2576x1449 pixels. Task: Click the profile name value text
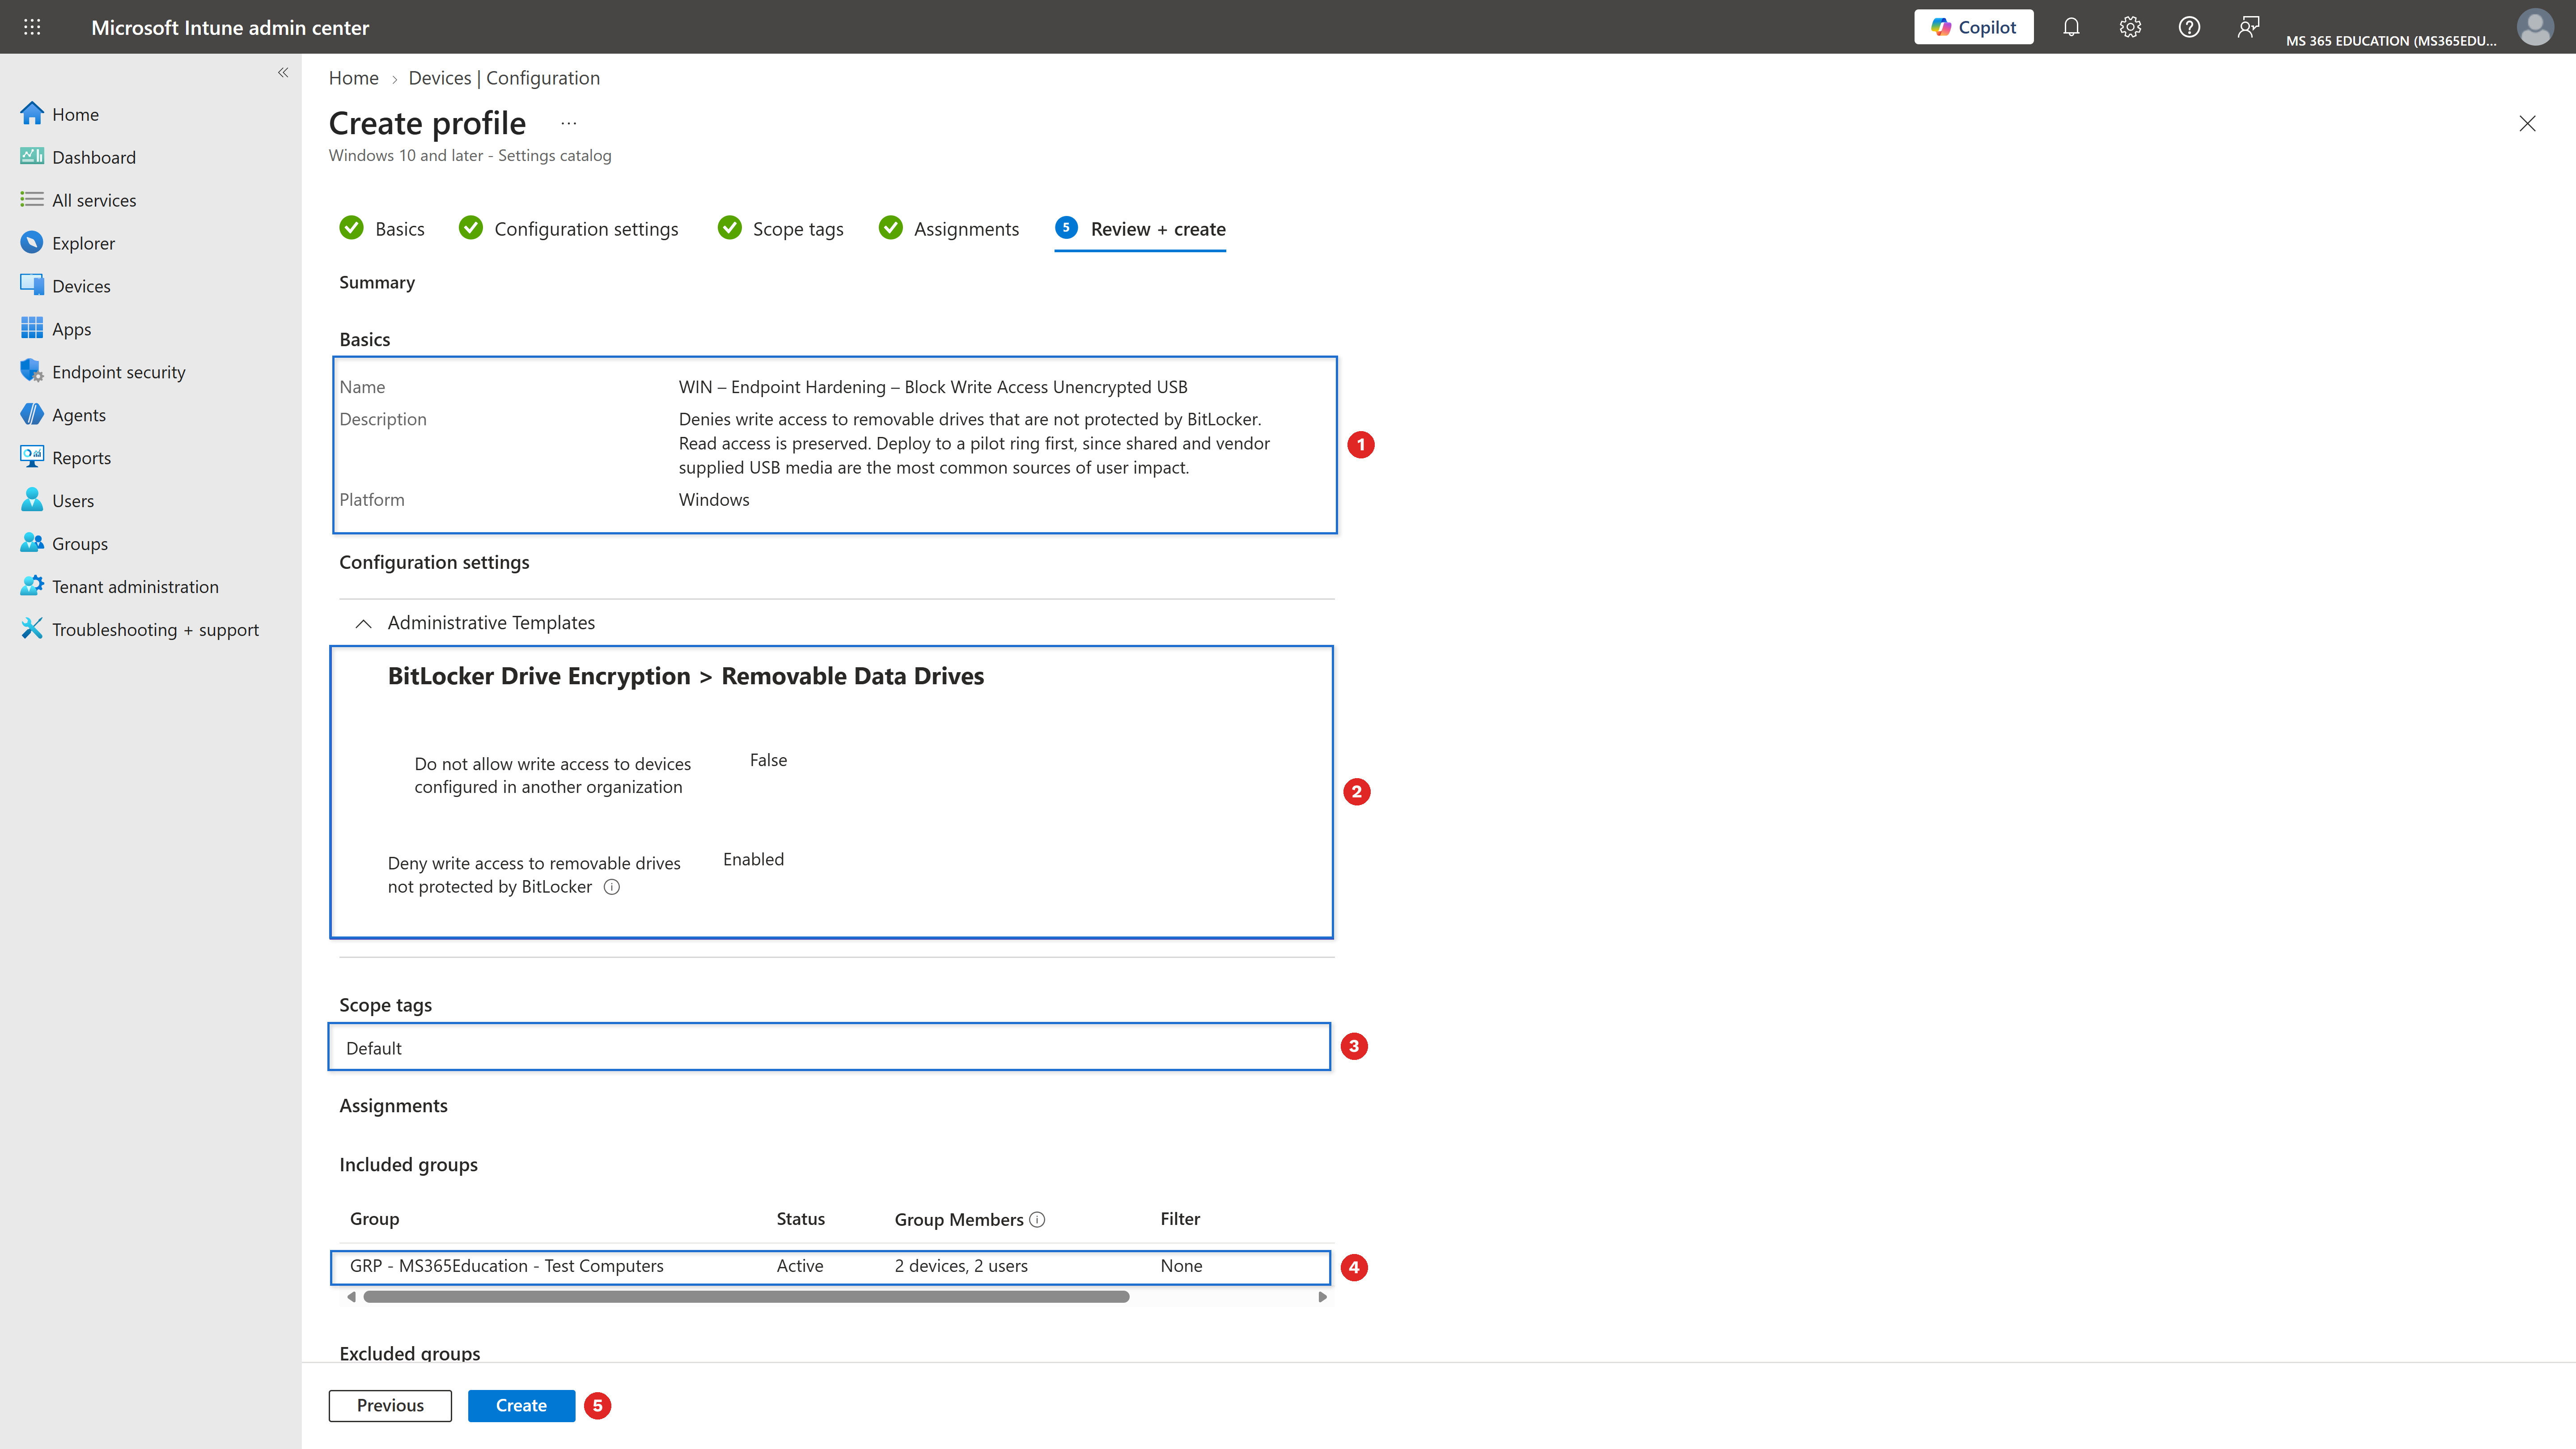[x=933, y=387]
